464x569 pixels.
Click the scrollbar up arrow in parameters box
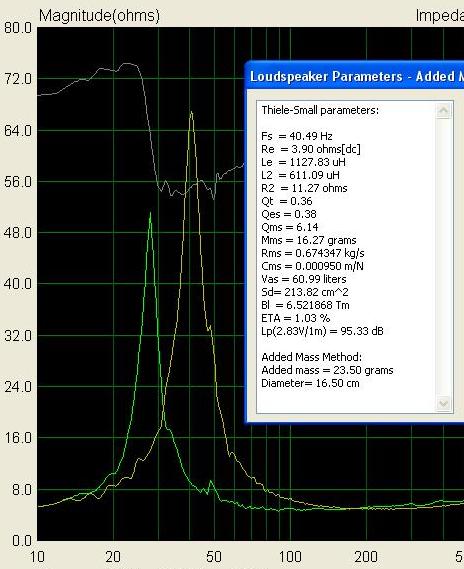443,111
